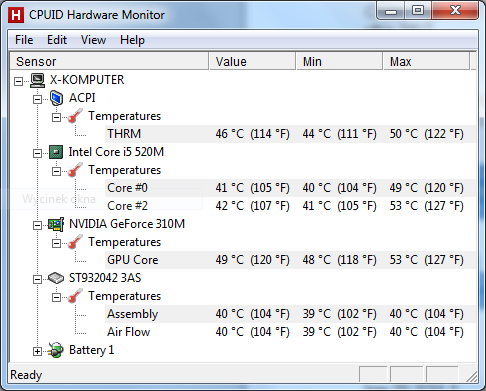Screen dimensions: 486x391
Task: Collapse Temperatures under Intel Core i5 520M
Action: tap(56, 171)
